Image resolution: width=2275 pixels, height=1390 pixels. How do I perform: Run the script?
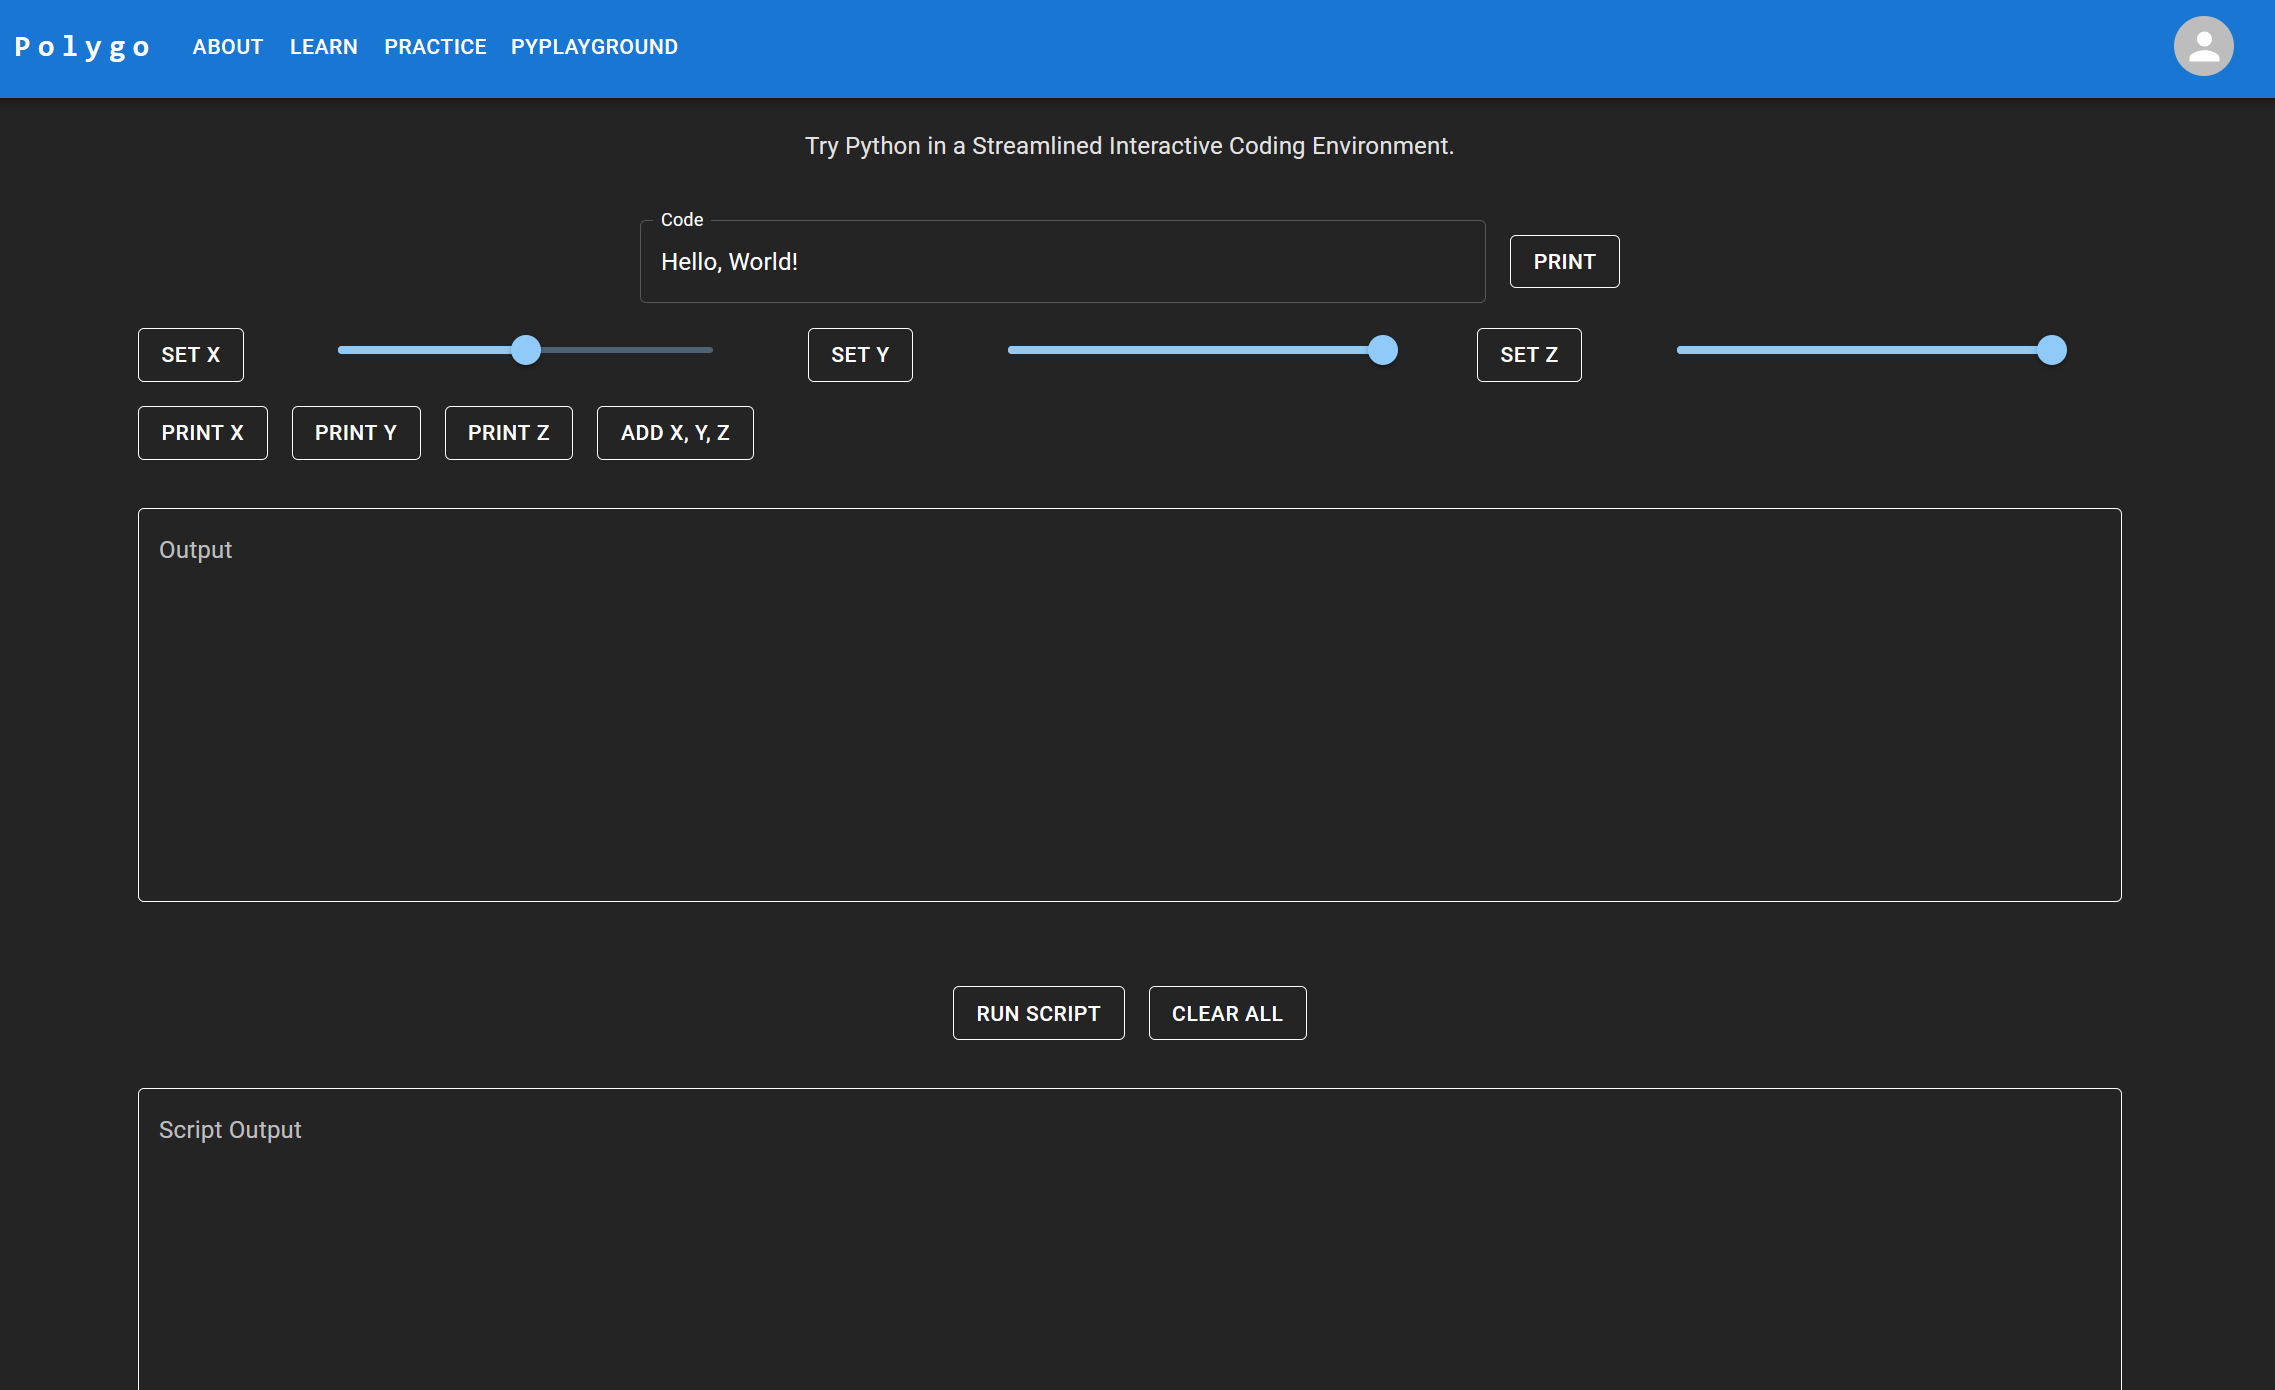(1038, 1013)
